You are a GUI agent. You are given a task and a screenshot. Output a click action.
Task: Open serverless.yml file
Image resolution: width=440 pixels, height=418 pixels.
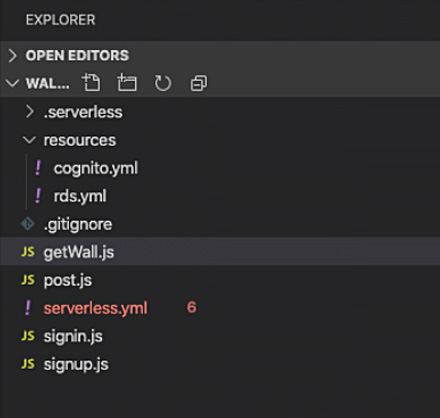95,308
